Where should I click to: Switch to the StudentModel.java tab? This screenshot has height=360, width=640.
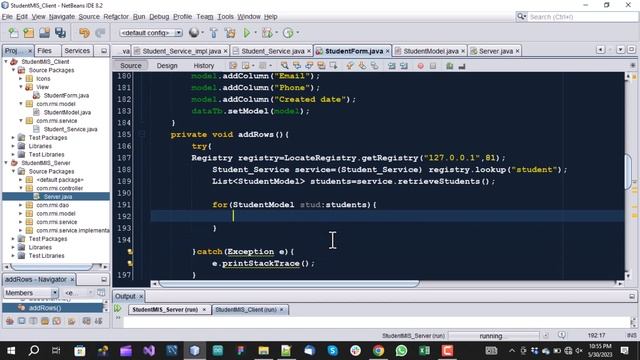[430, 51]
